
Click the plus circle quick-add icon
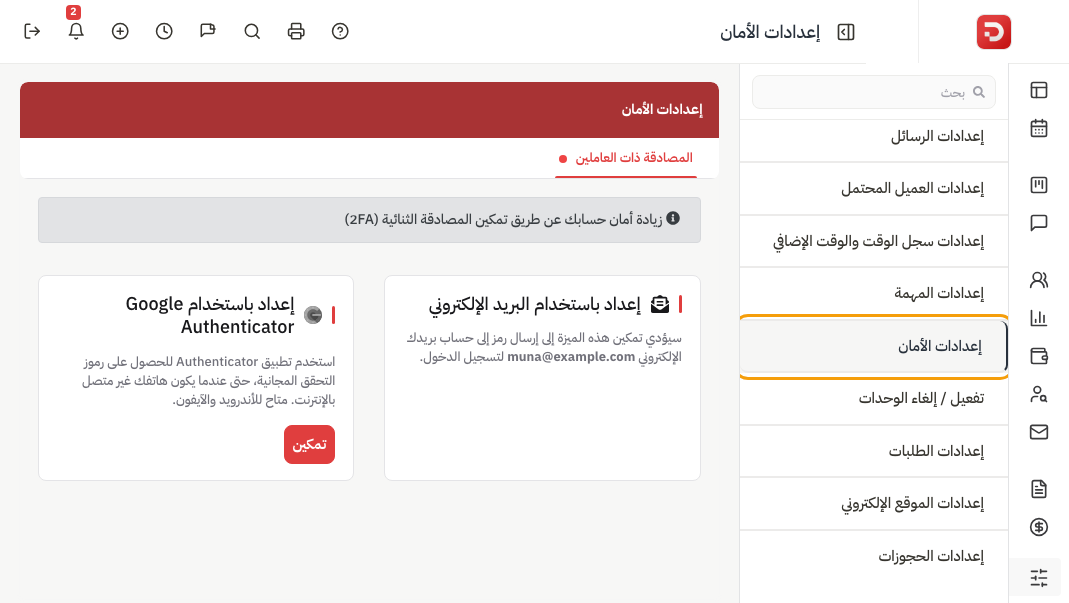click(120, 31)
